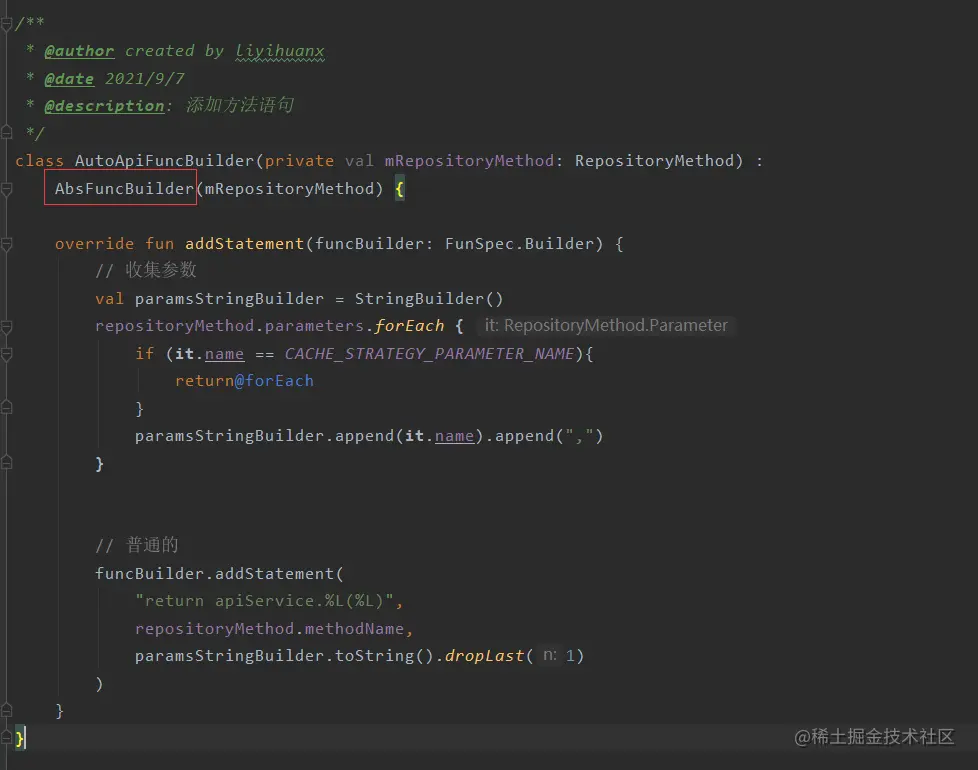Click the StringBuilder() constructor call
978x770 pixels.
[x=429, y=299]
